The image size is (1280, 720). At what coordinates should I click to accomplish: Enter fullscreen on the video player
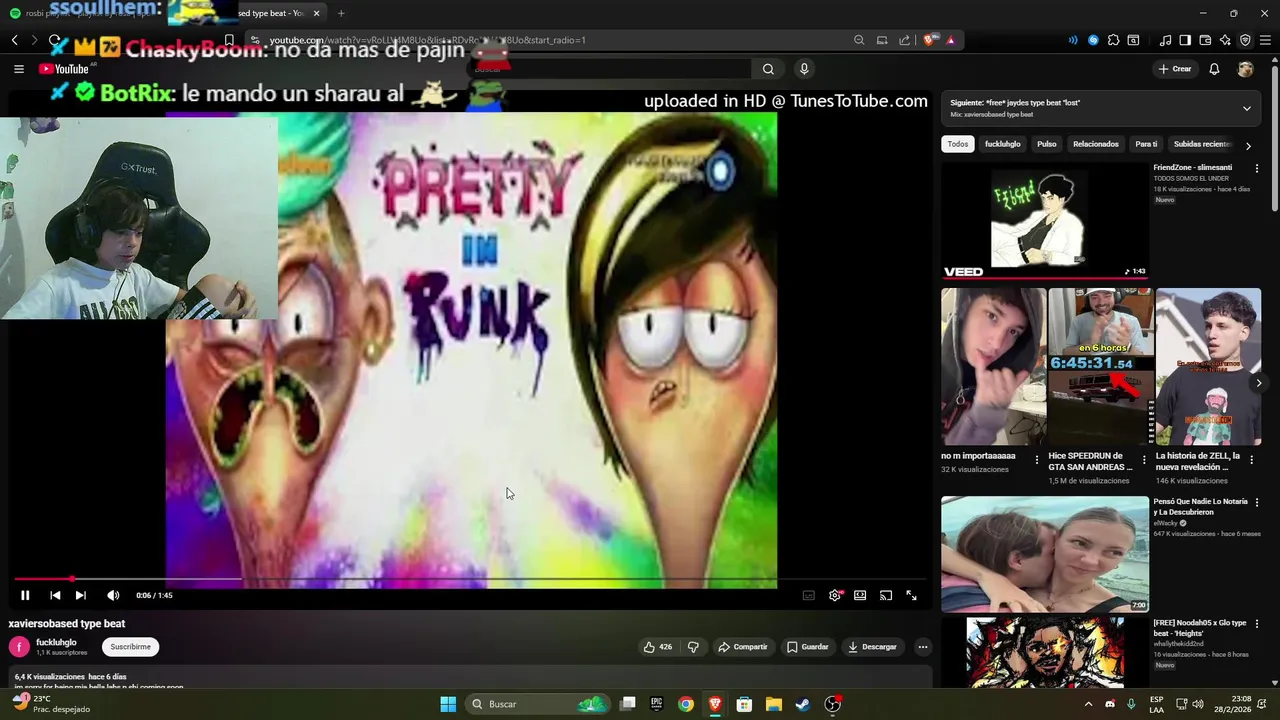[x=912, y=595]
